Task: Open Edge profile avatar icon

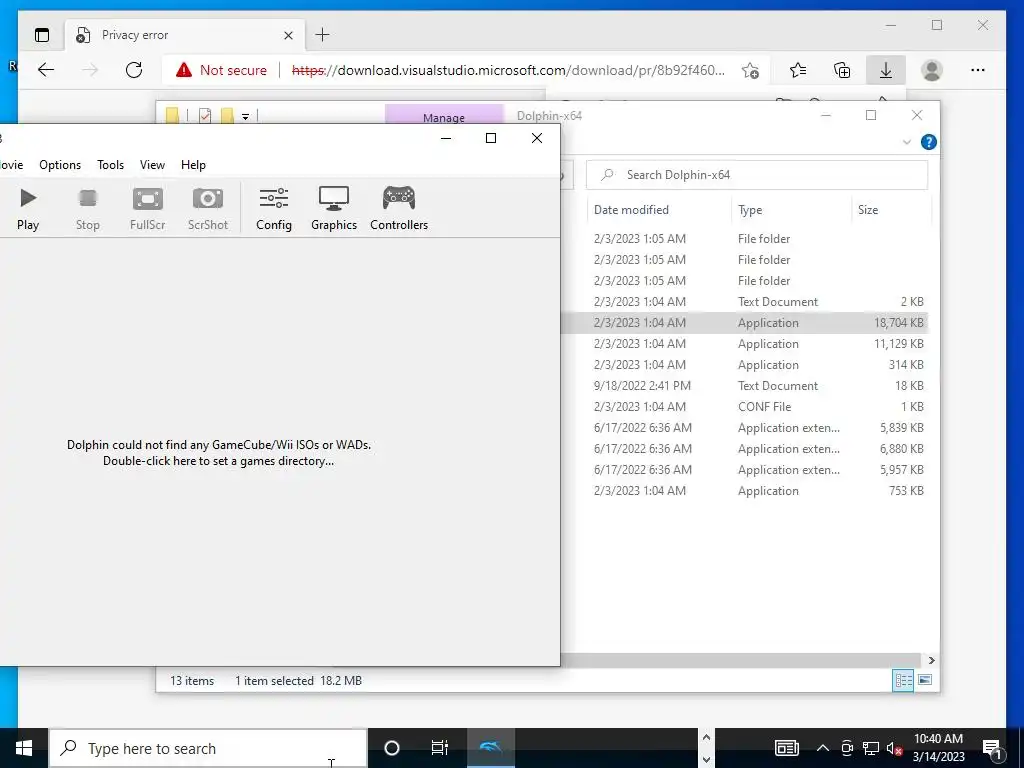Action: [932, 70]
